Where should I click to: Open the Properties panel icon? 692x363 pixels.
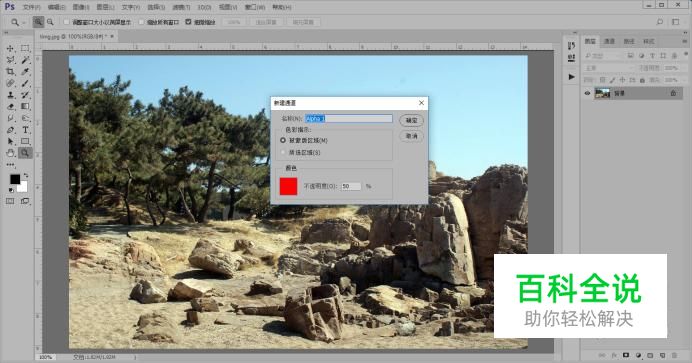coord(572,58)
